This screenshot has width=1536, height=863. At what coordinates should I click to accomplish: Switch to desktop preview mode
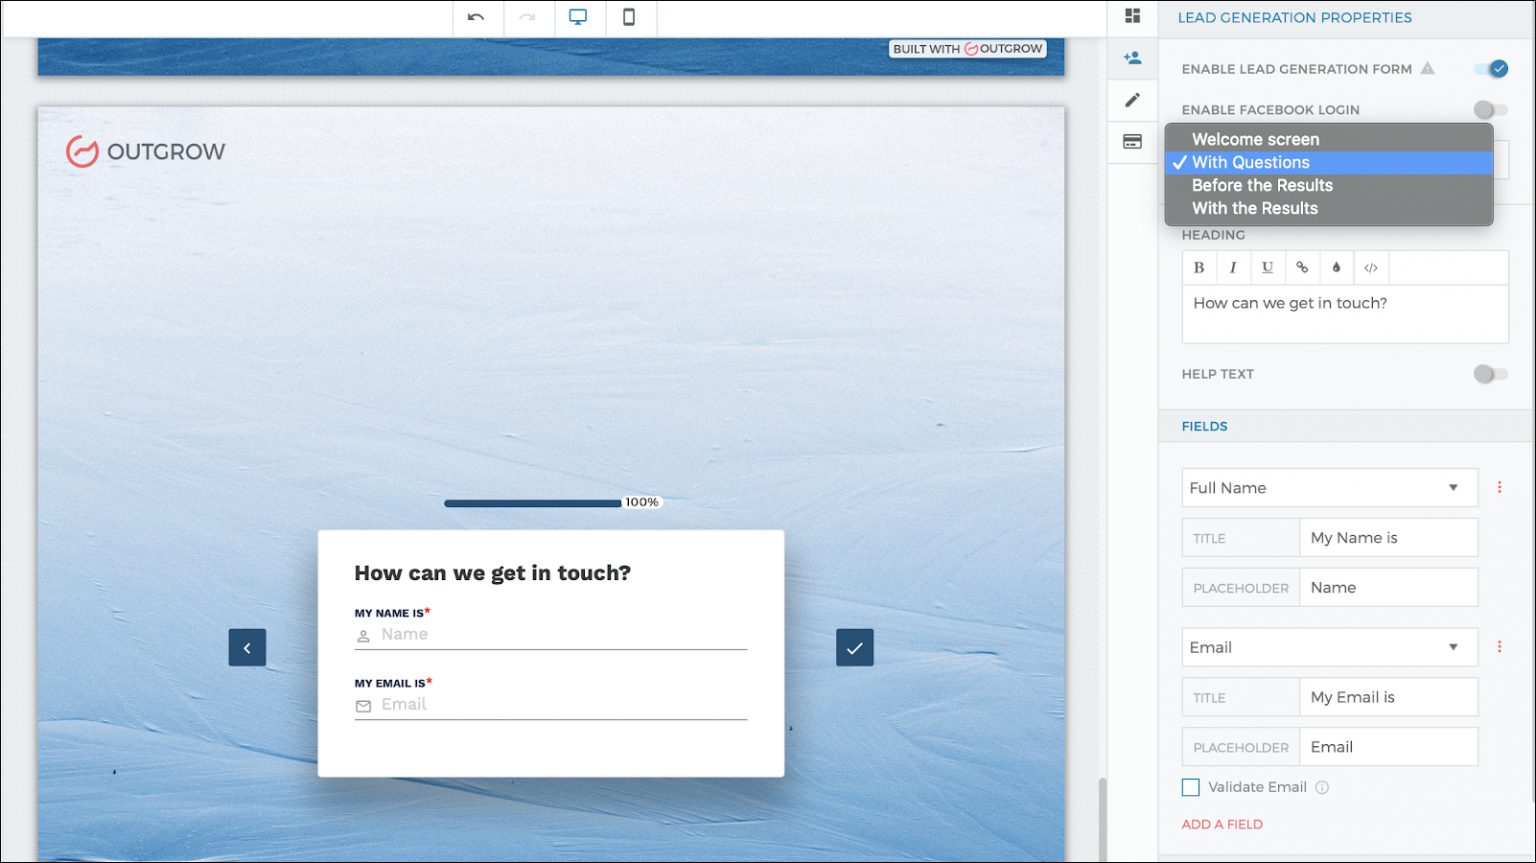tap(578, 17)
